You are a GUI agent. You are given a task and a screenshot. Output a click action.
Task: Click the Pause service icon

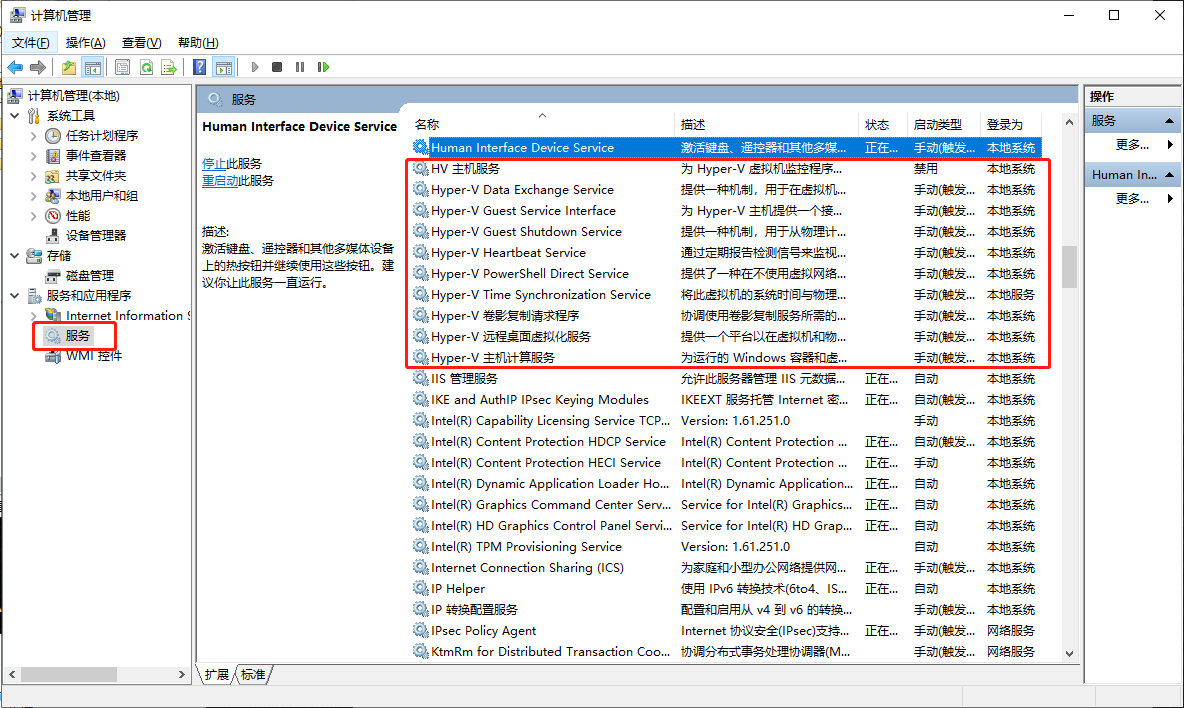(300, 67)
